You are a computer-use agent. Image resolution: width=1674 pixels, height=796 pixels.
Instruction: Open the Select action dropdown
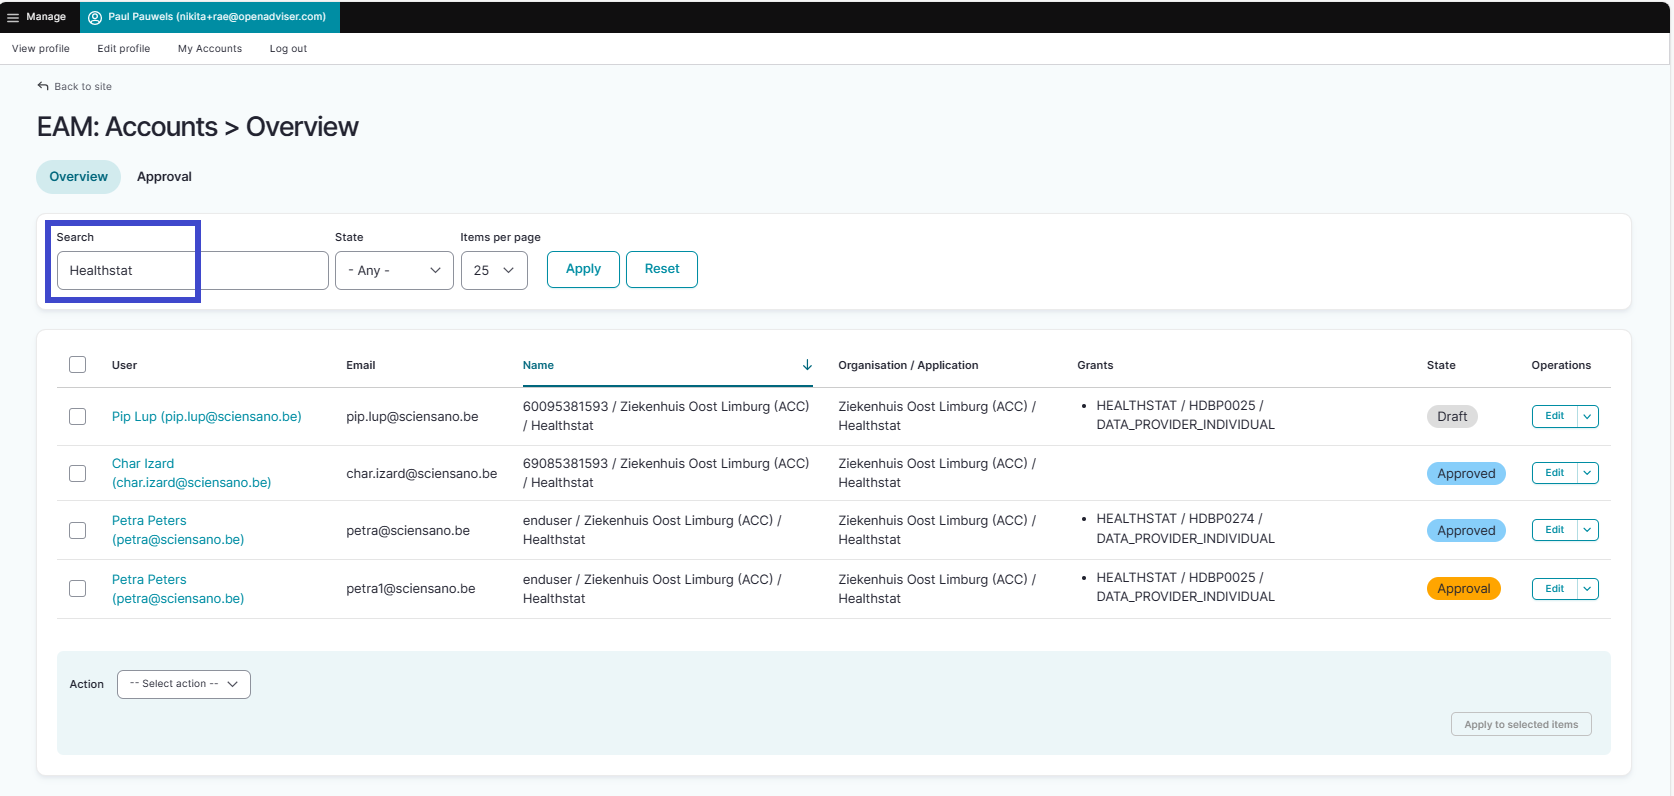tap(184, 684)
